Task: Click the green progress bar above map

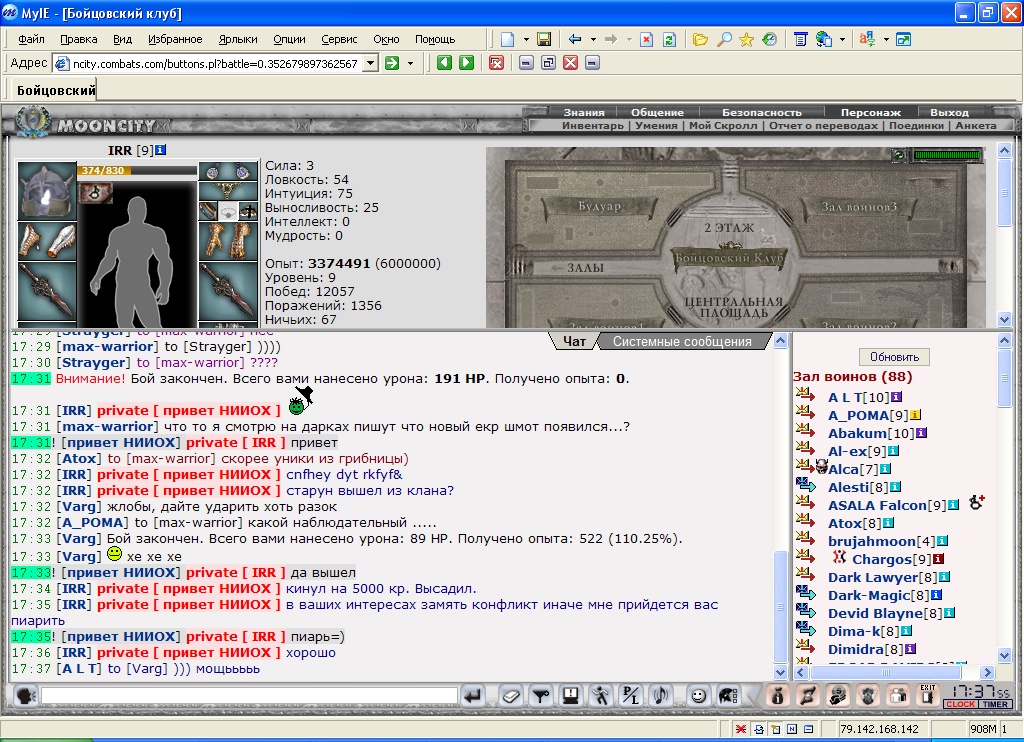Action: point(947,155)
